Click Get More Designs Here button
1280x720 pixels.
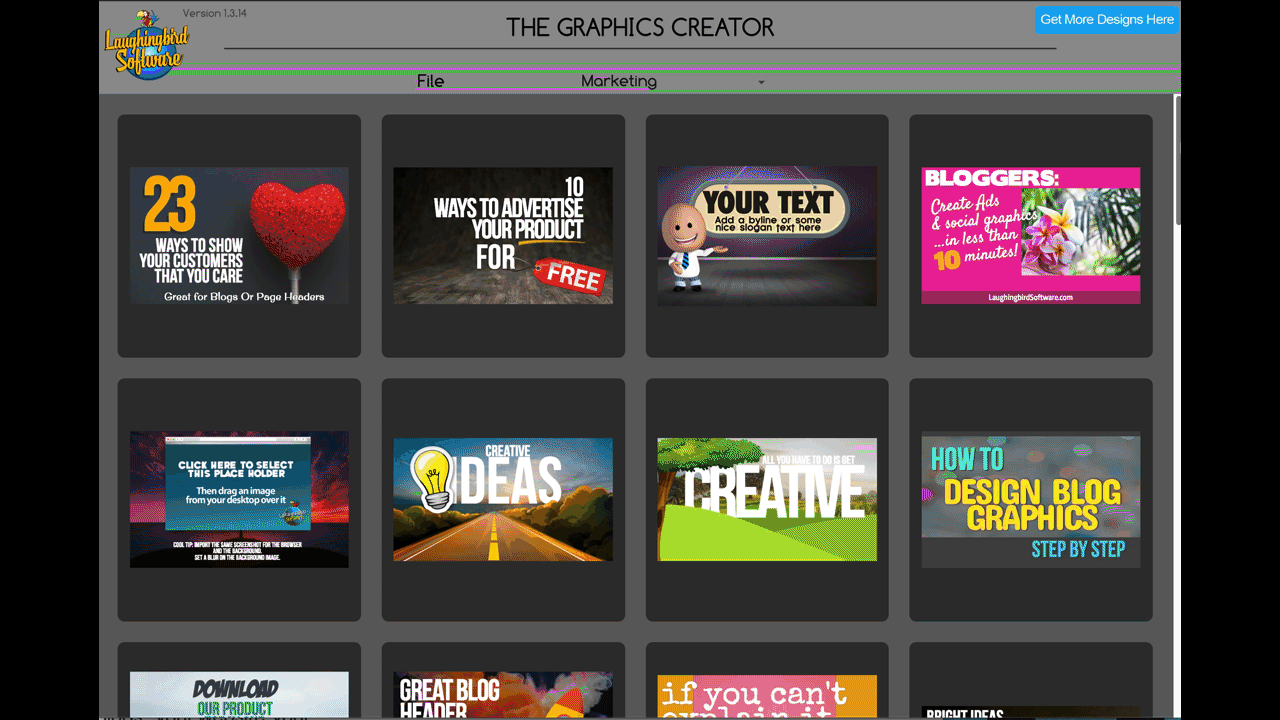click(1106, 19)
